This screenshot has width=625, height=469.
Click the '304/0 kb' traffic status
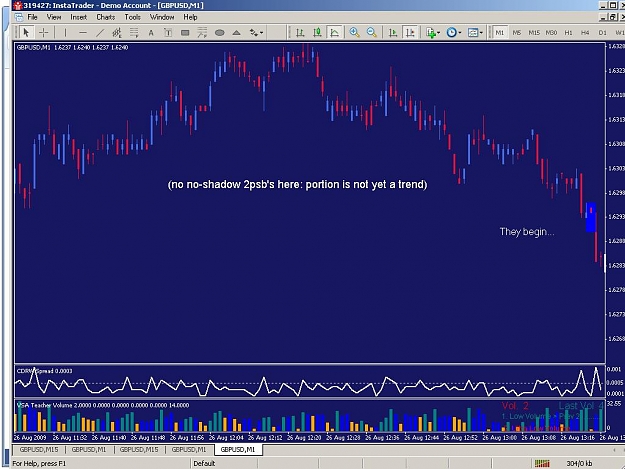pyautogui.click(x=579, y=463)
